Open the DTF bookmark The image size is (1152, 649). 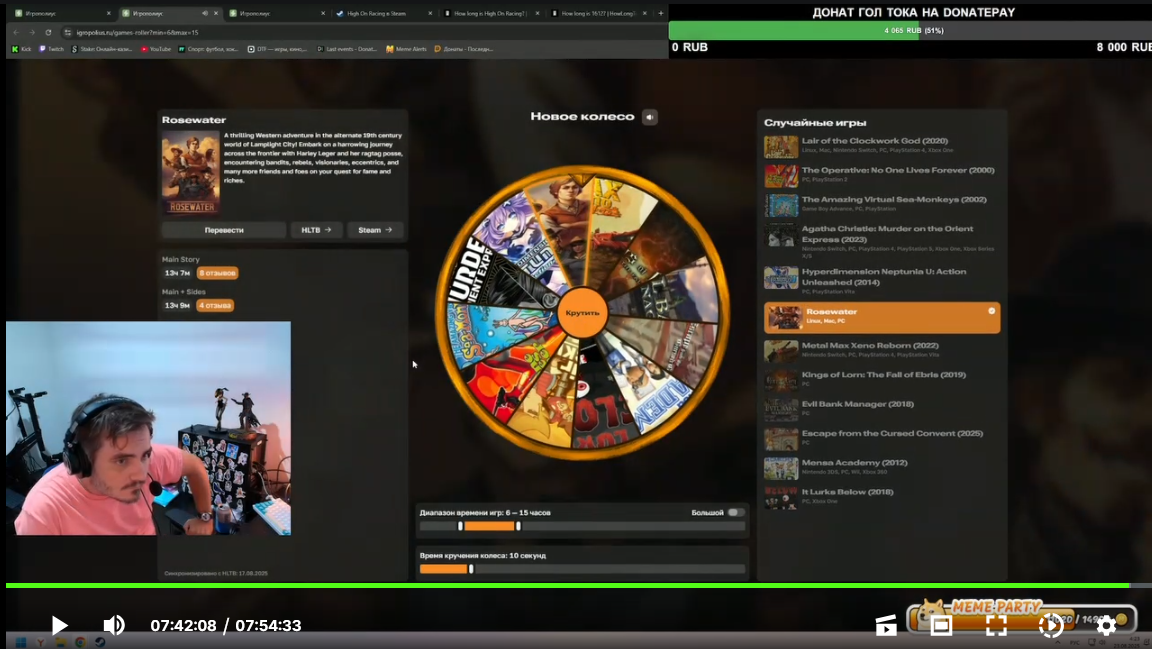[x=278, y=49]
